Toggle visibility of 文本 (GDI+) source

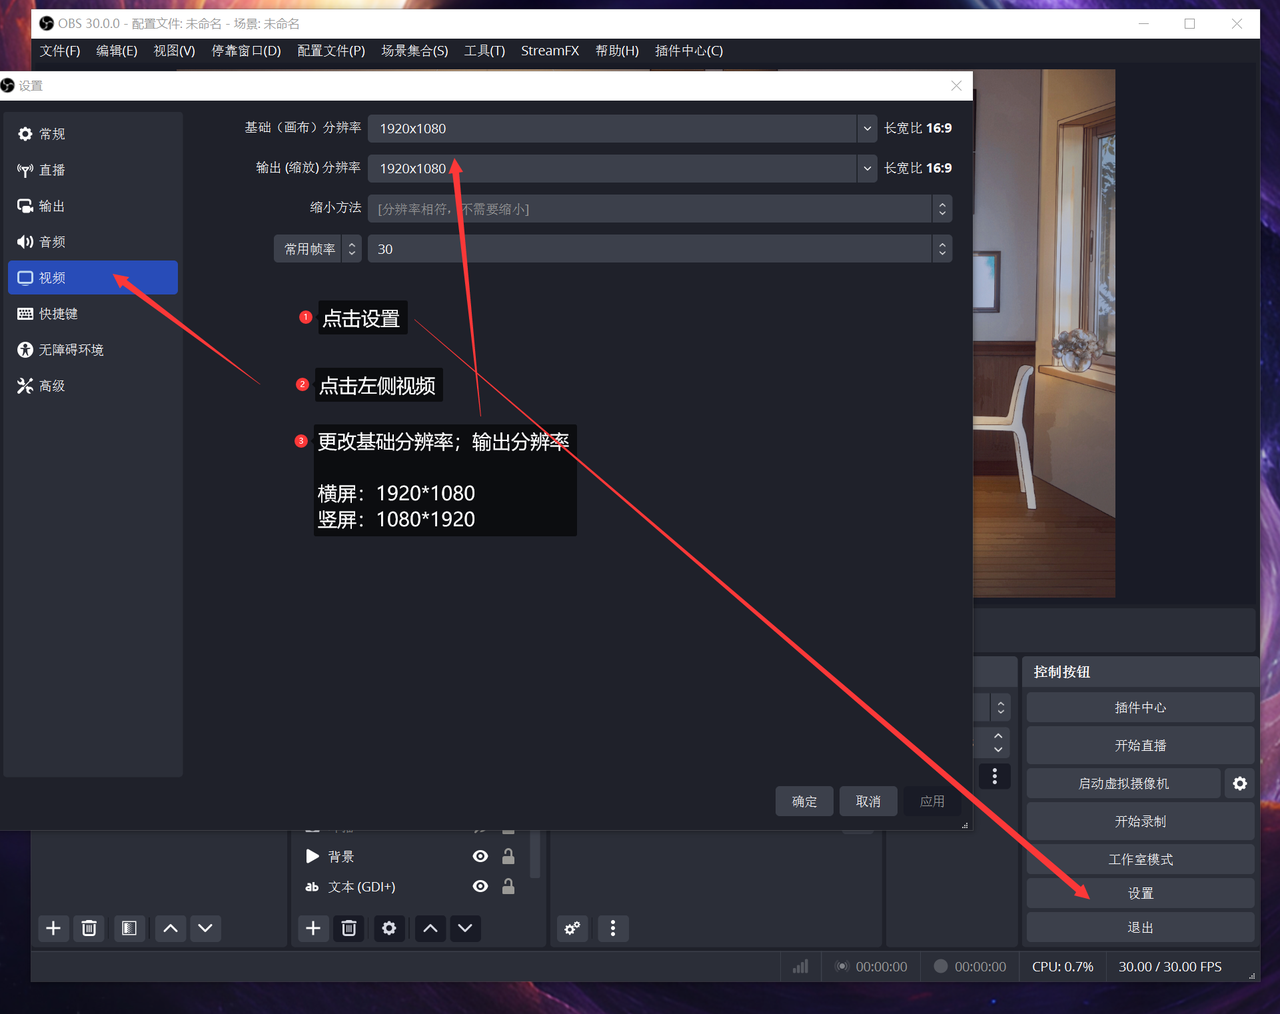(480, 886)
